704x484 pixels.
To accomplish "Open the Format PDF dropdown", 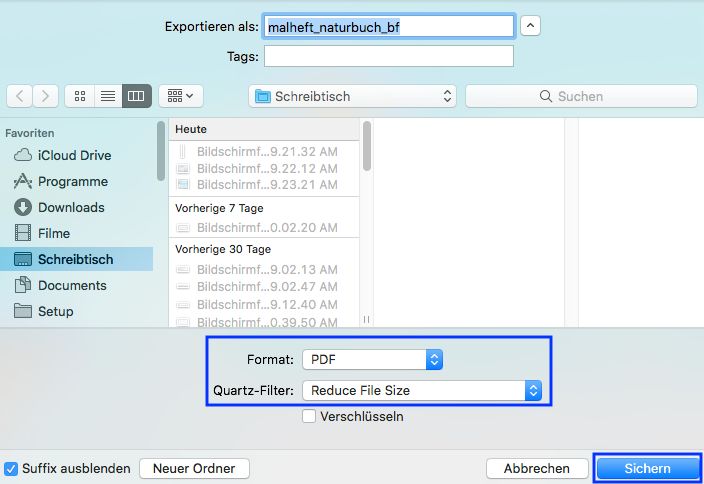I will [373, 360].
